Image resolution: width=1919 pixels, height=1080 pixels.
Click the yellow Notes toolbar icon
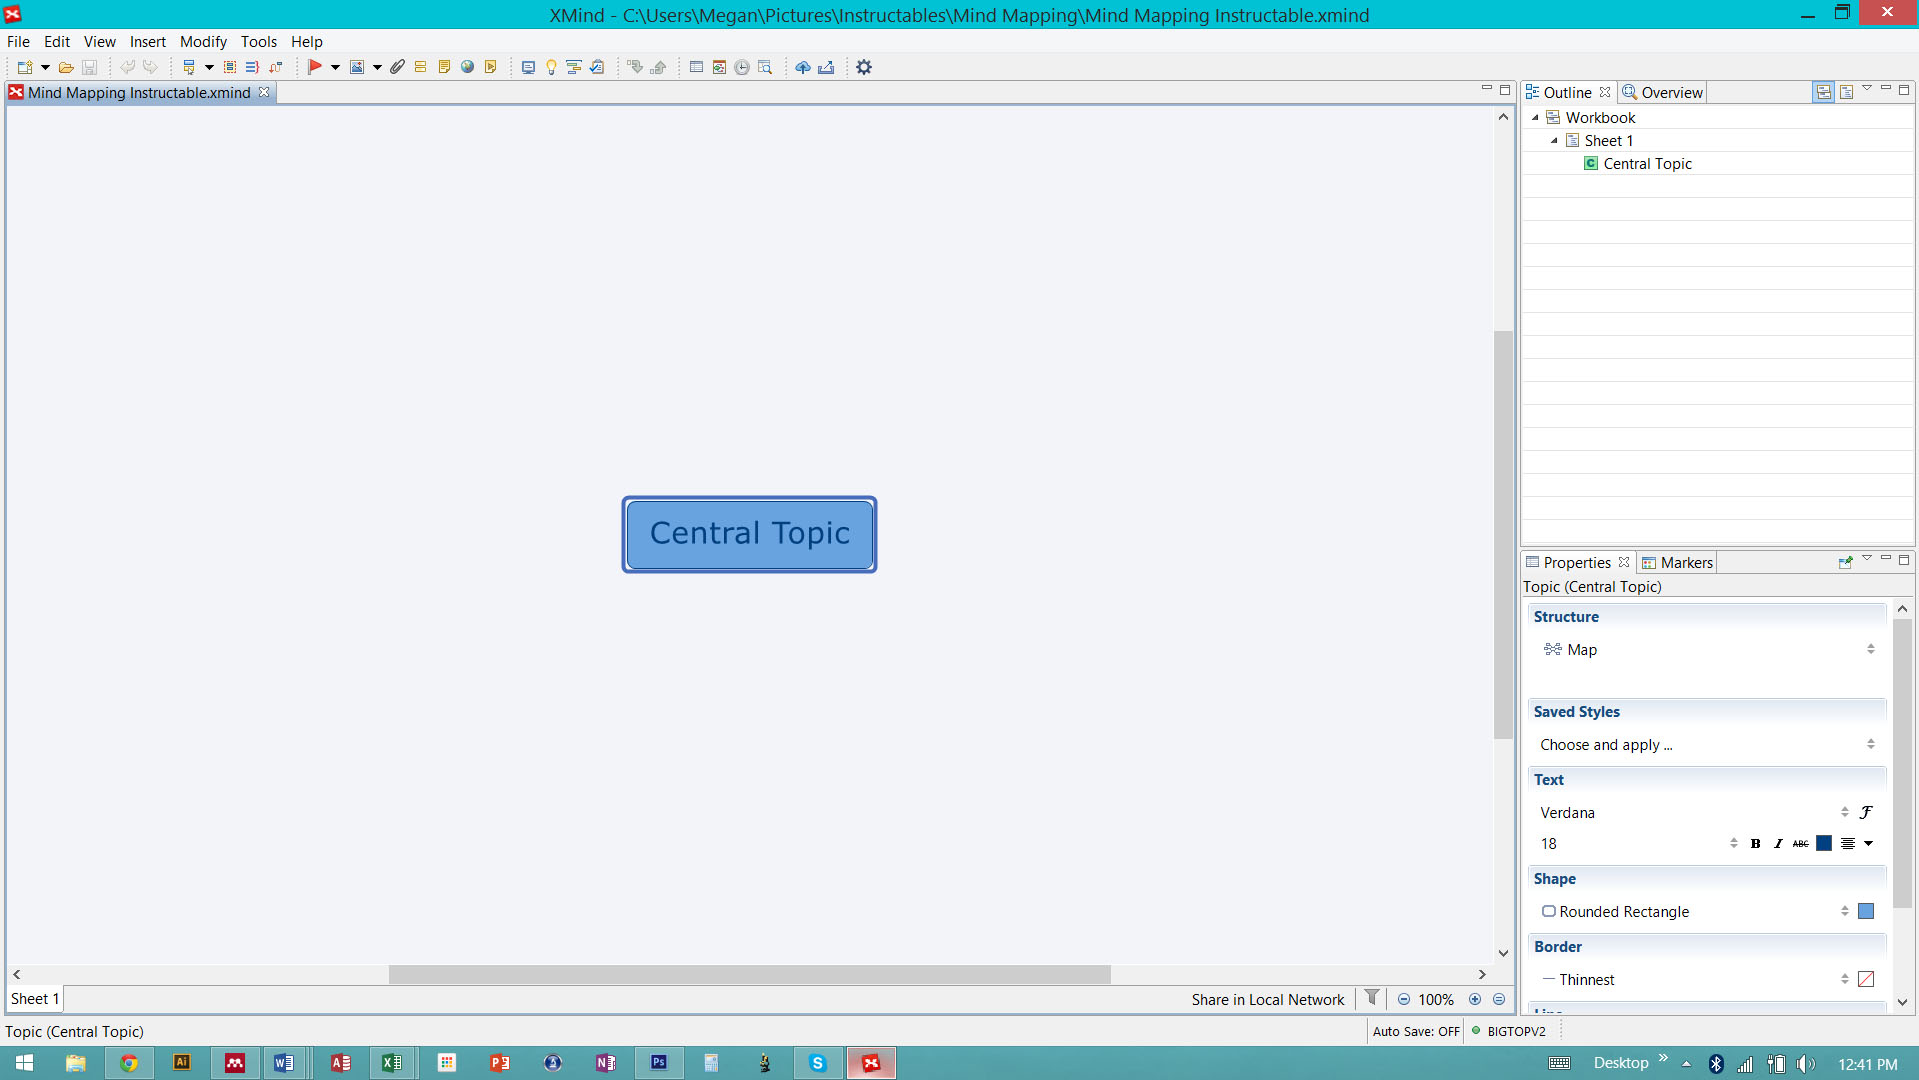tap(444, 67)
